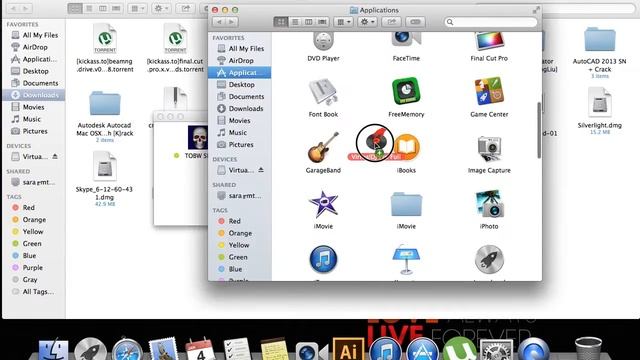Click the Applications window vertical scrollbar
The height and width of the screenshot is (360, 640).
(539, 130)
